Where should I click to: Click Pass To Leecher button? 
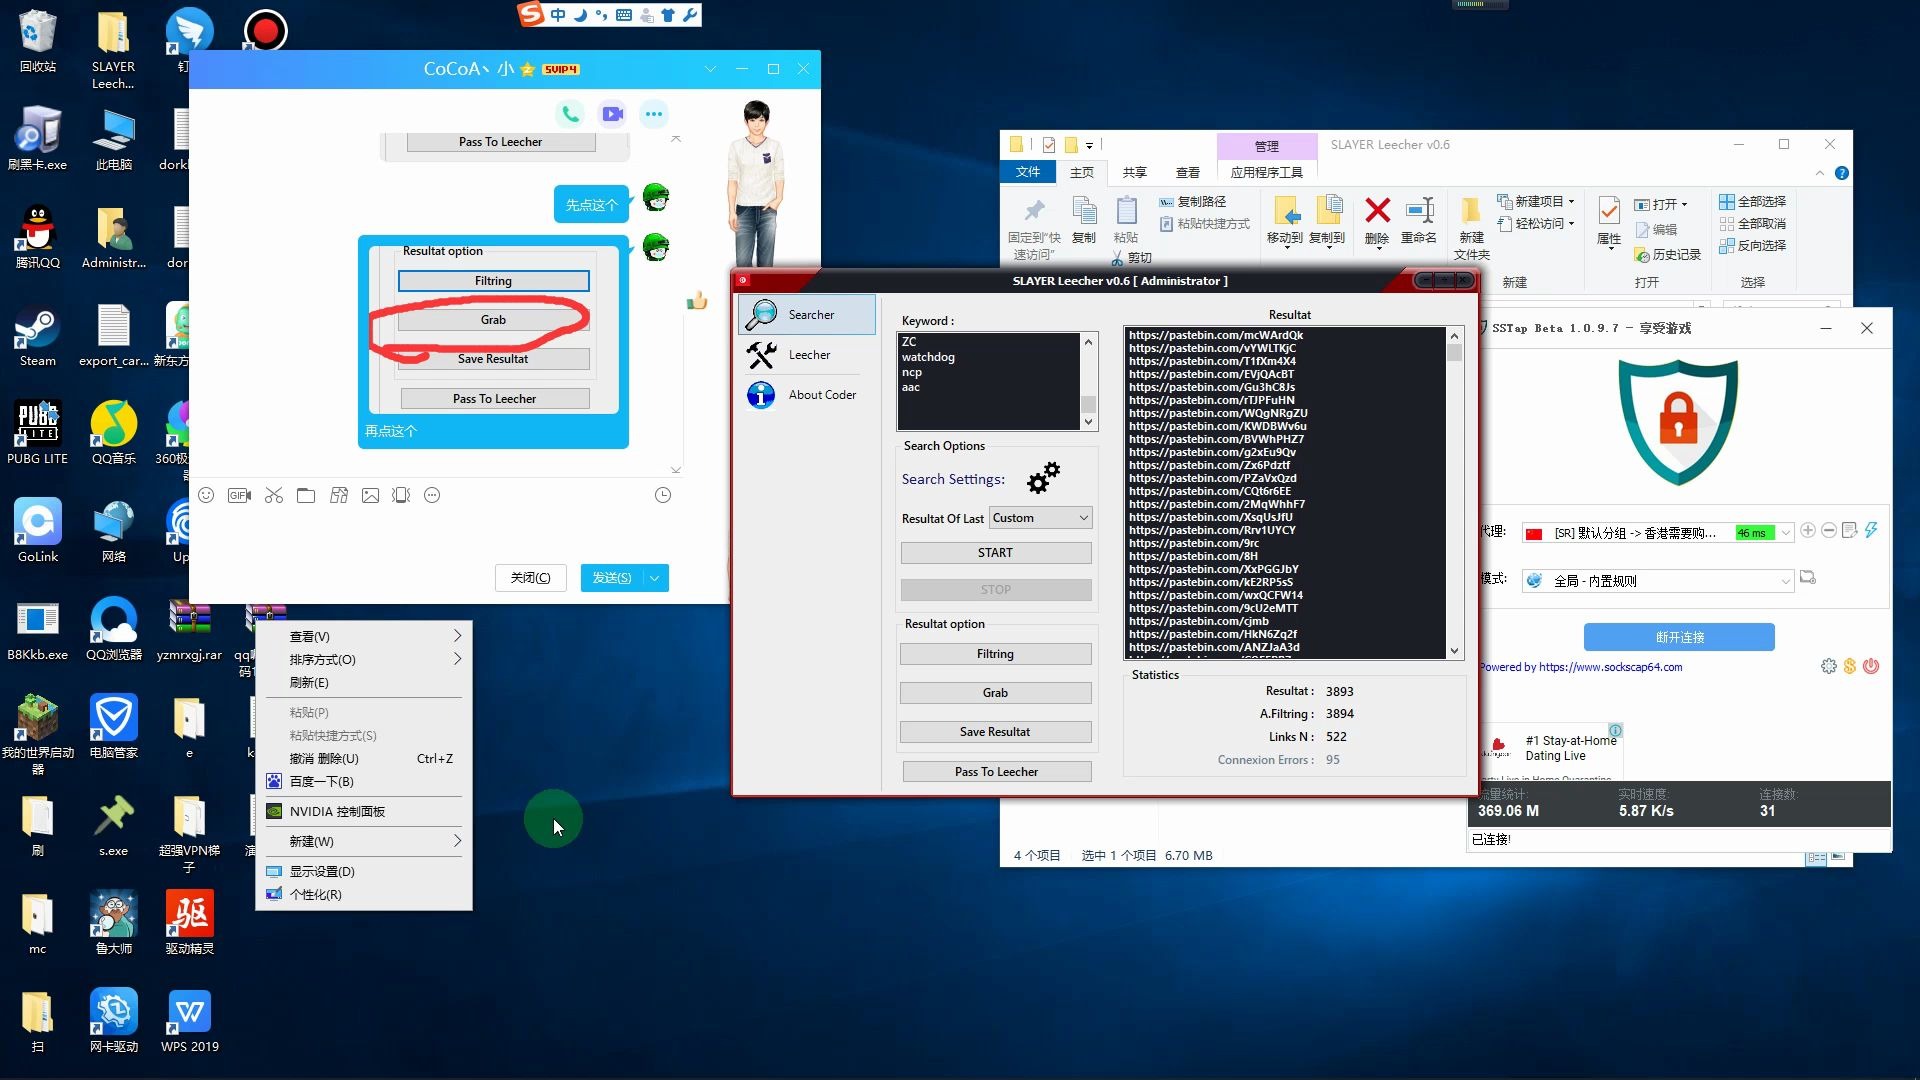[996, 771]
